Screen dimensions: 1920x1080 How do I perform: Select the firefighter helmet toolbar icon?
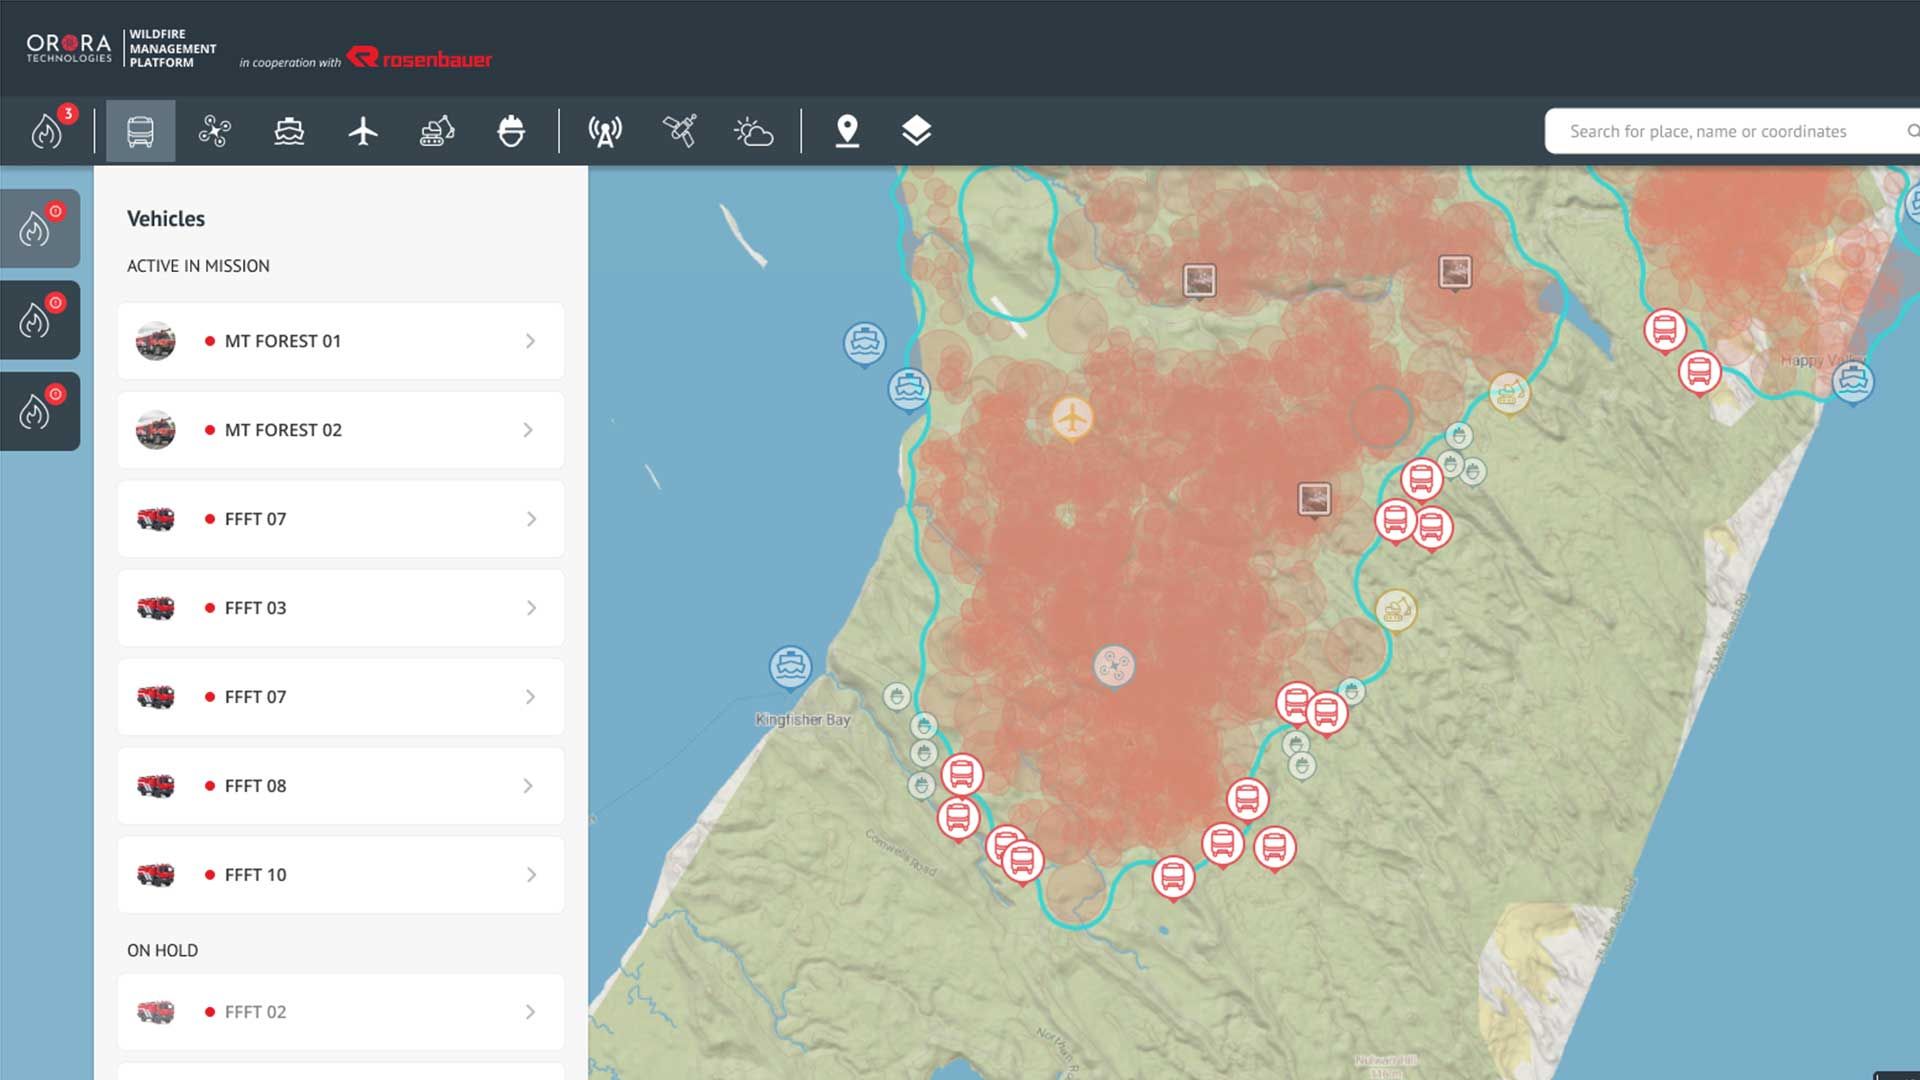[511, 131]
